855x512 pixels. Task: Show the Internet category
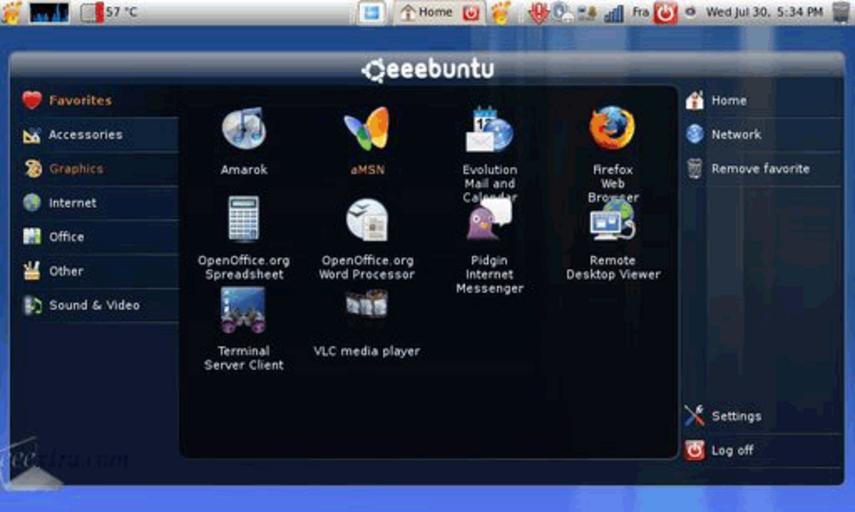click(x=73, y=203)
